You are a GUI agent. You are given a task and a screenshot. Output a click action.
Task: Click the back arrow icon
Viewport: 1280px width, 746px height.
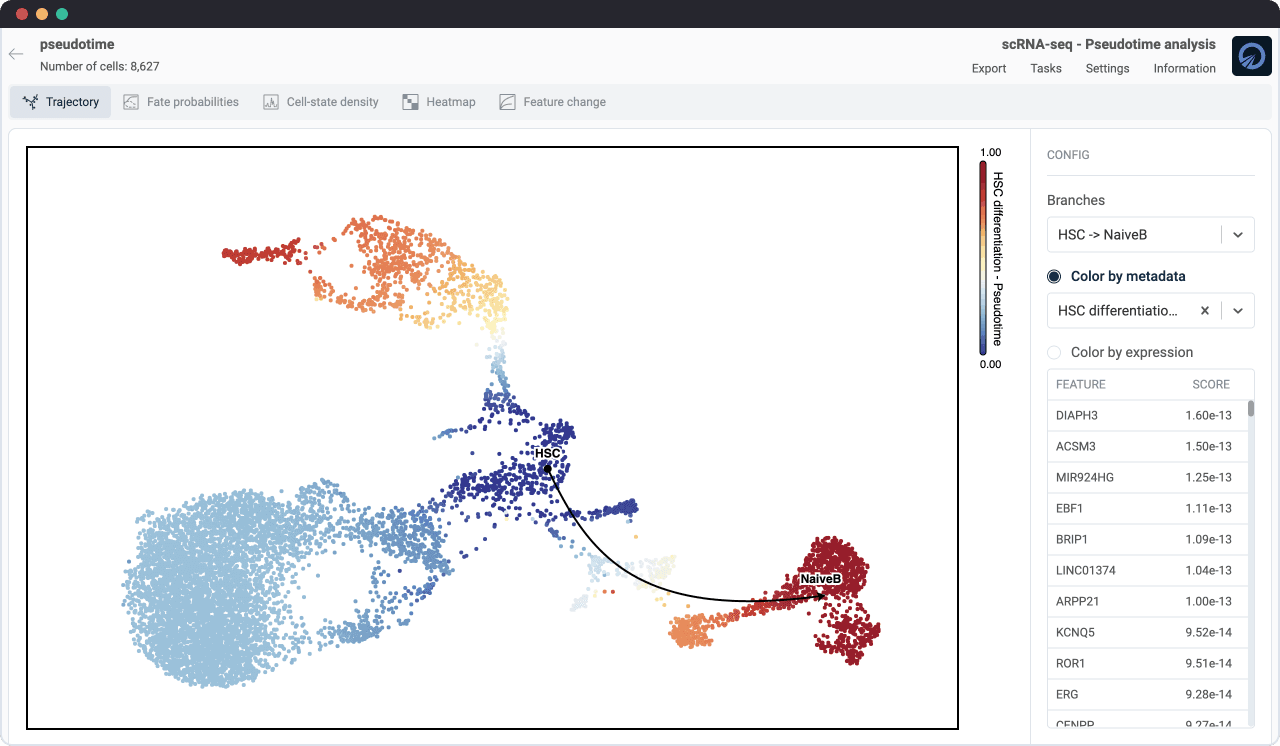[16, 54]
